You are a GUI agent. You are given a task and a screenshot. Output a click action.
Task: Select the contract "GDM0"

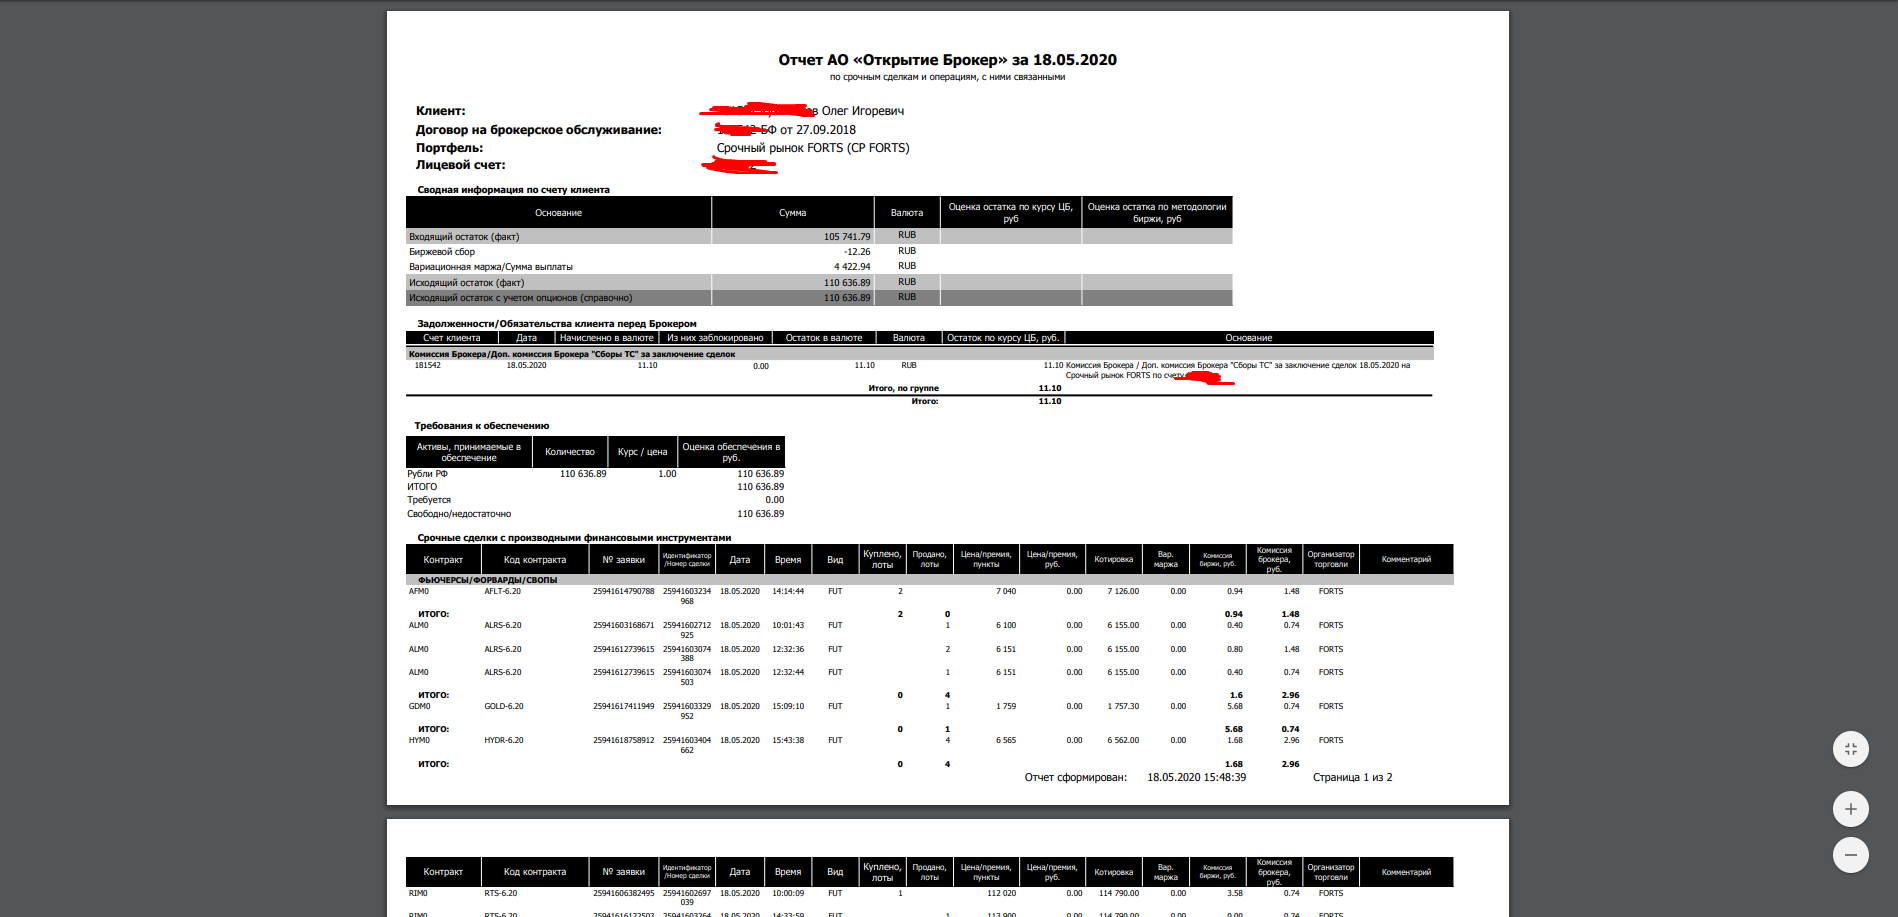419,707
